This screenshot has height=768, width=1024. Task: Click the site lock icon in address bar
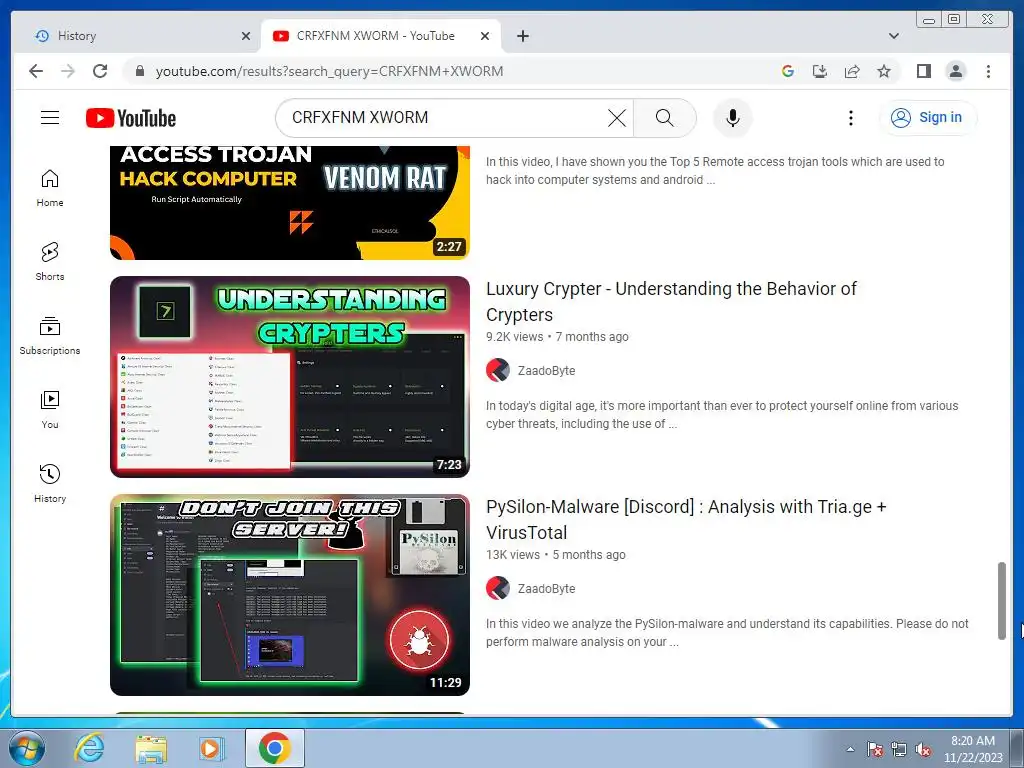[139, 71]
